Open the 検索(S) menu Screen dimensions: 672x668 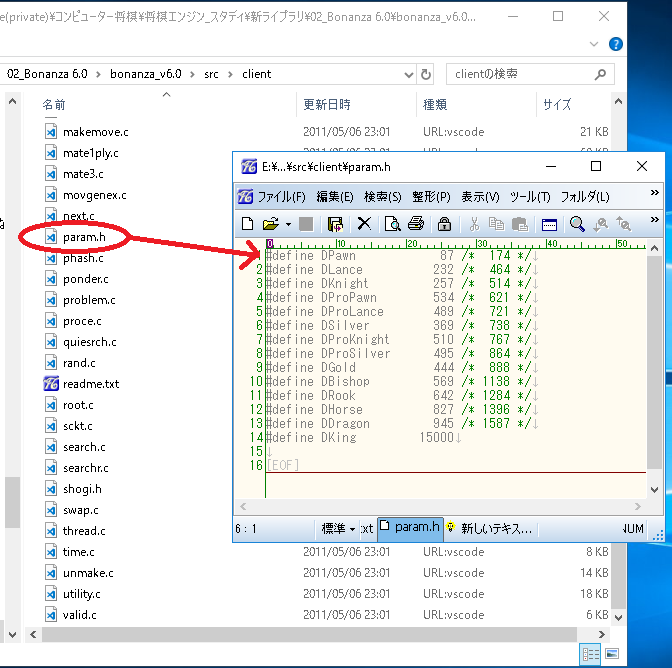(383, 197)
